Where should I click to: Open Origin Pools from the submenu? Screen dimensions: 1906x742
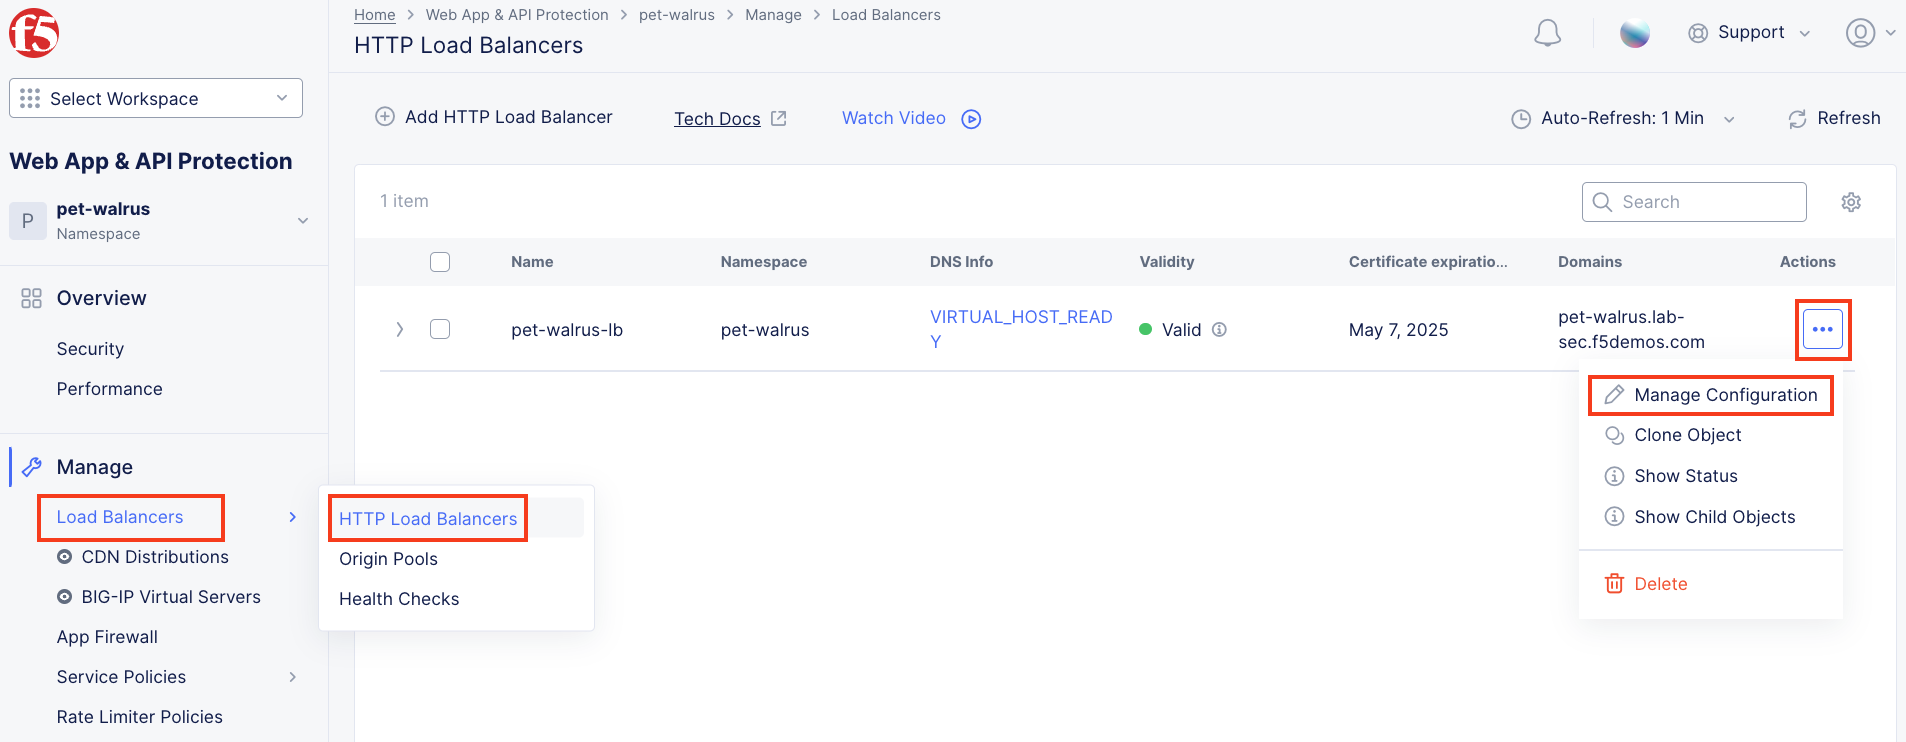(x=388, y=559)
